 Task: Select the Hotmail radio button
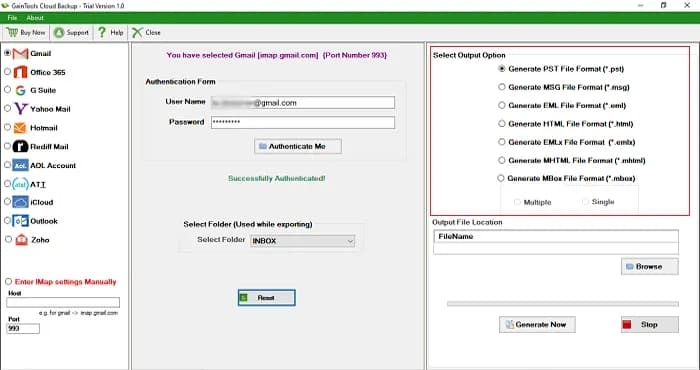[x=8, y=127]
